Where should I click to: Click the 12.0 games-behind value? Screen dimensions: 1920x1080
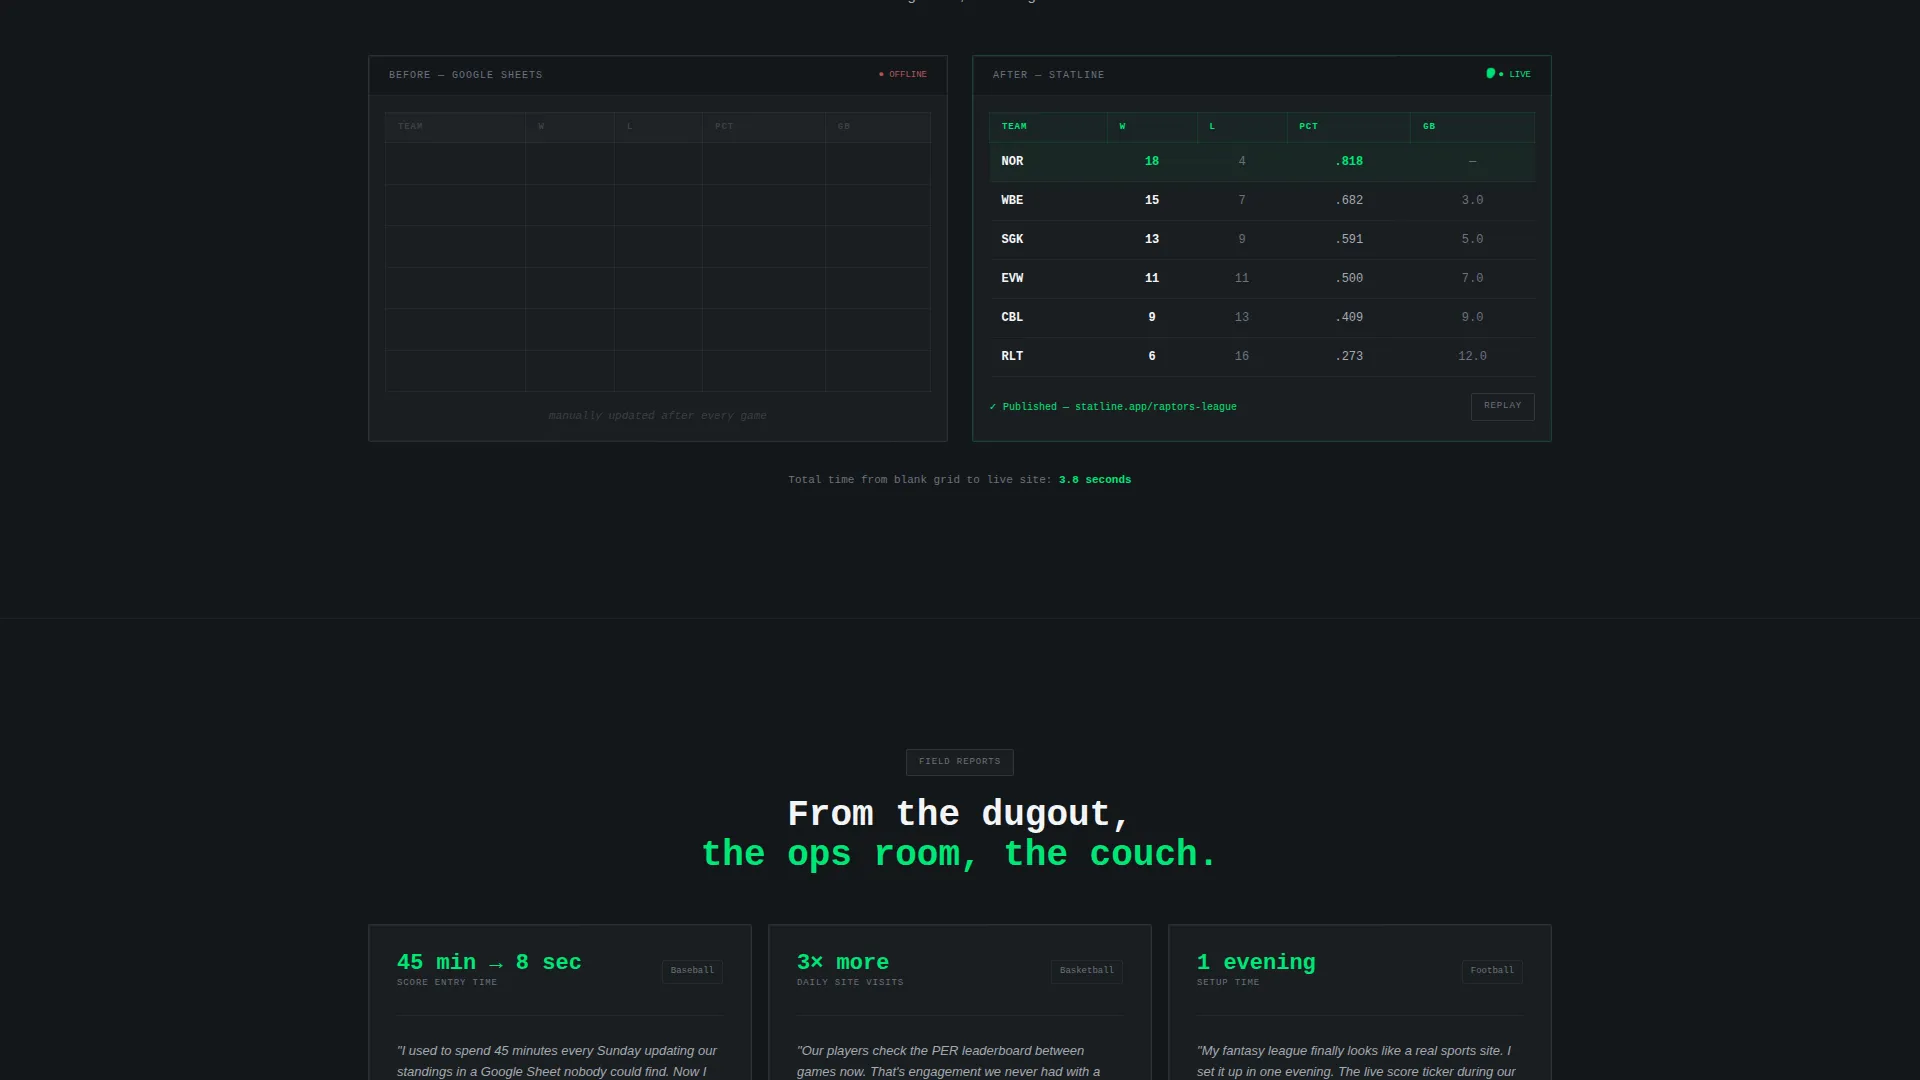[1472, 356]
